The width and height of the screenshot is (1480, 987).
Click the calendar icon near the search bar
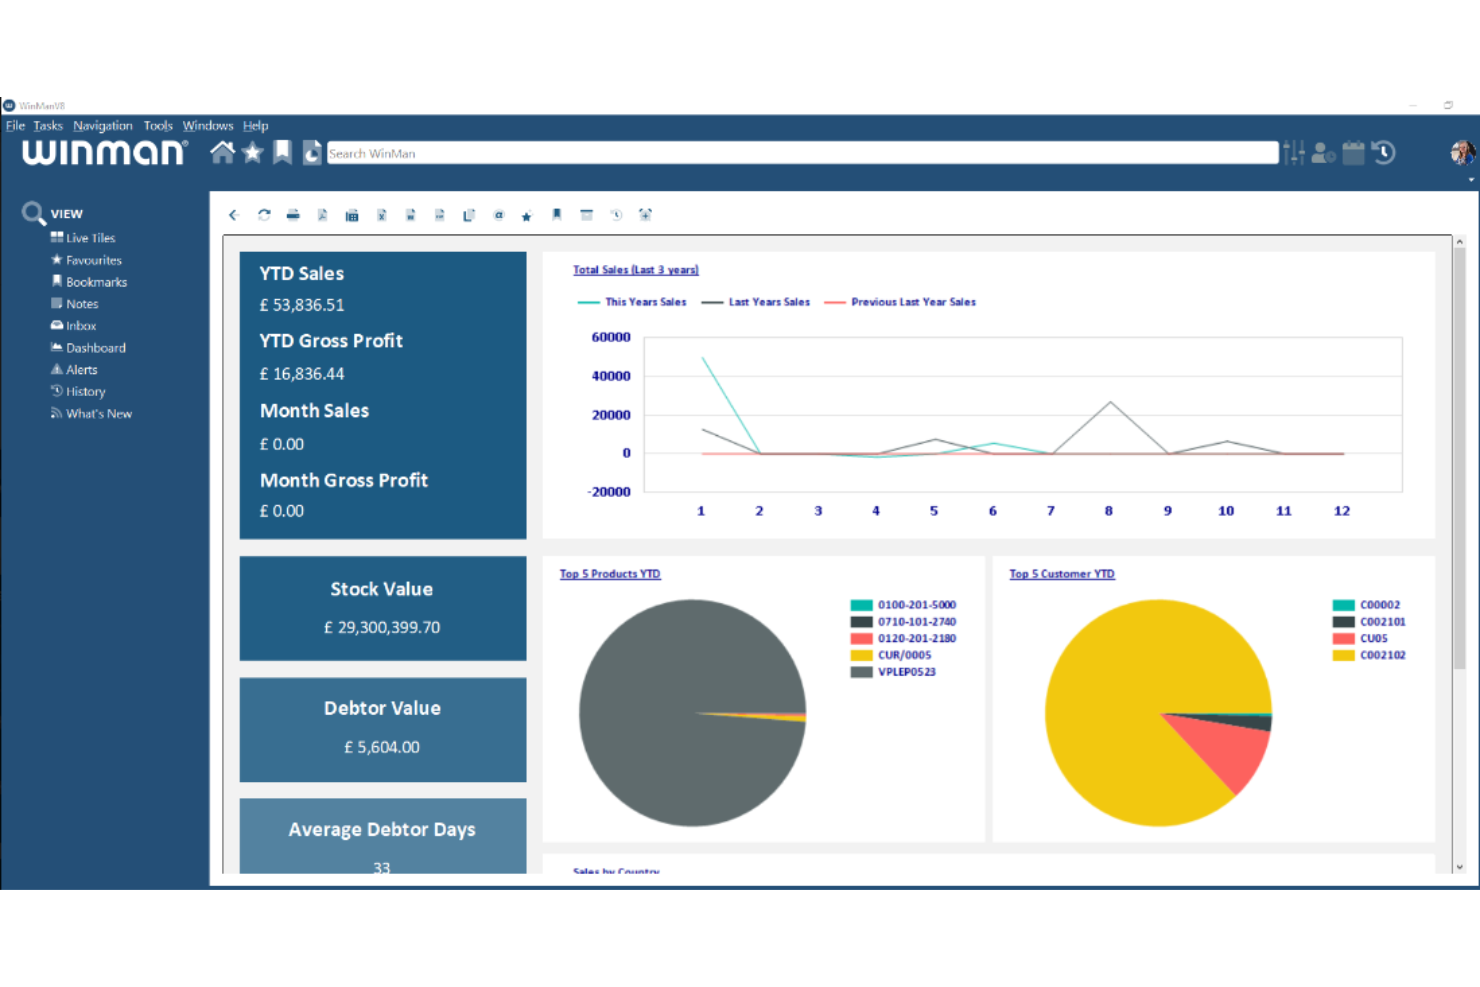(1352, 152)
